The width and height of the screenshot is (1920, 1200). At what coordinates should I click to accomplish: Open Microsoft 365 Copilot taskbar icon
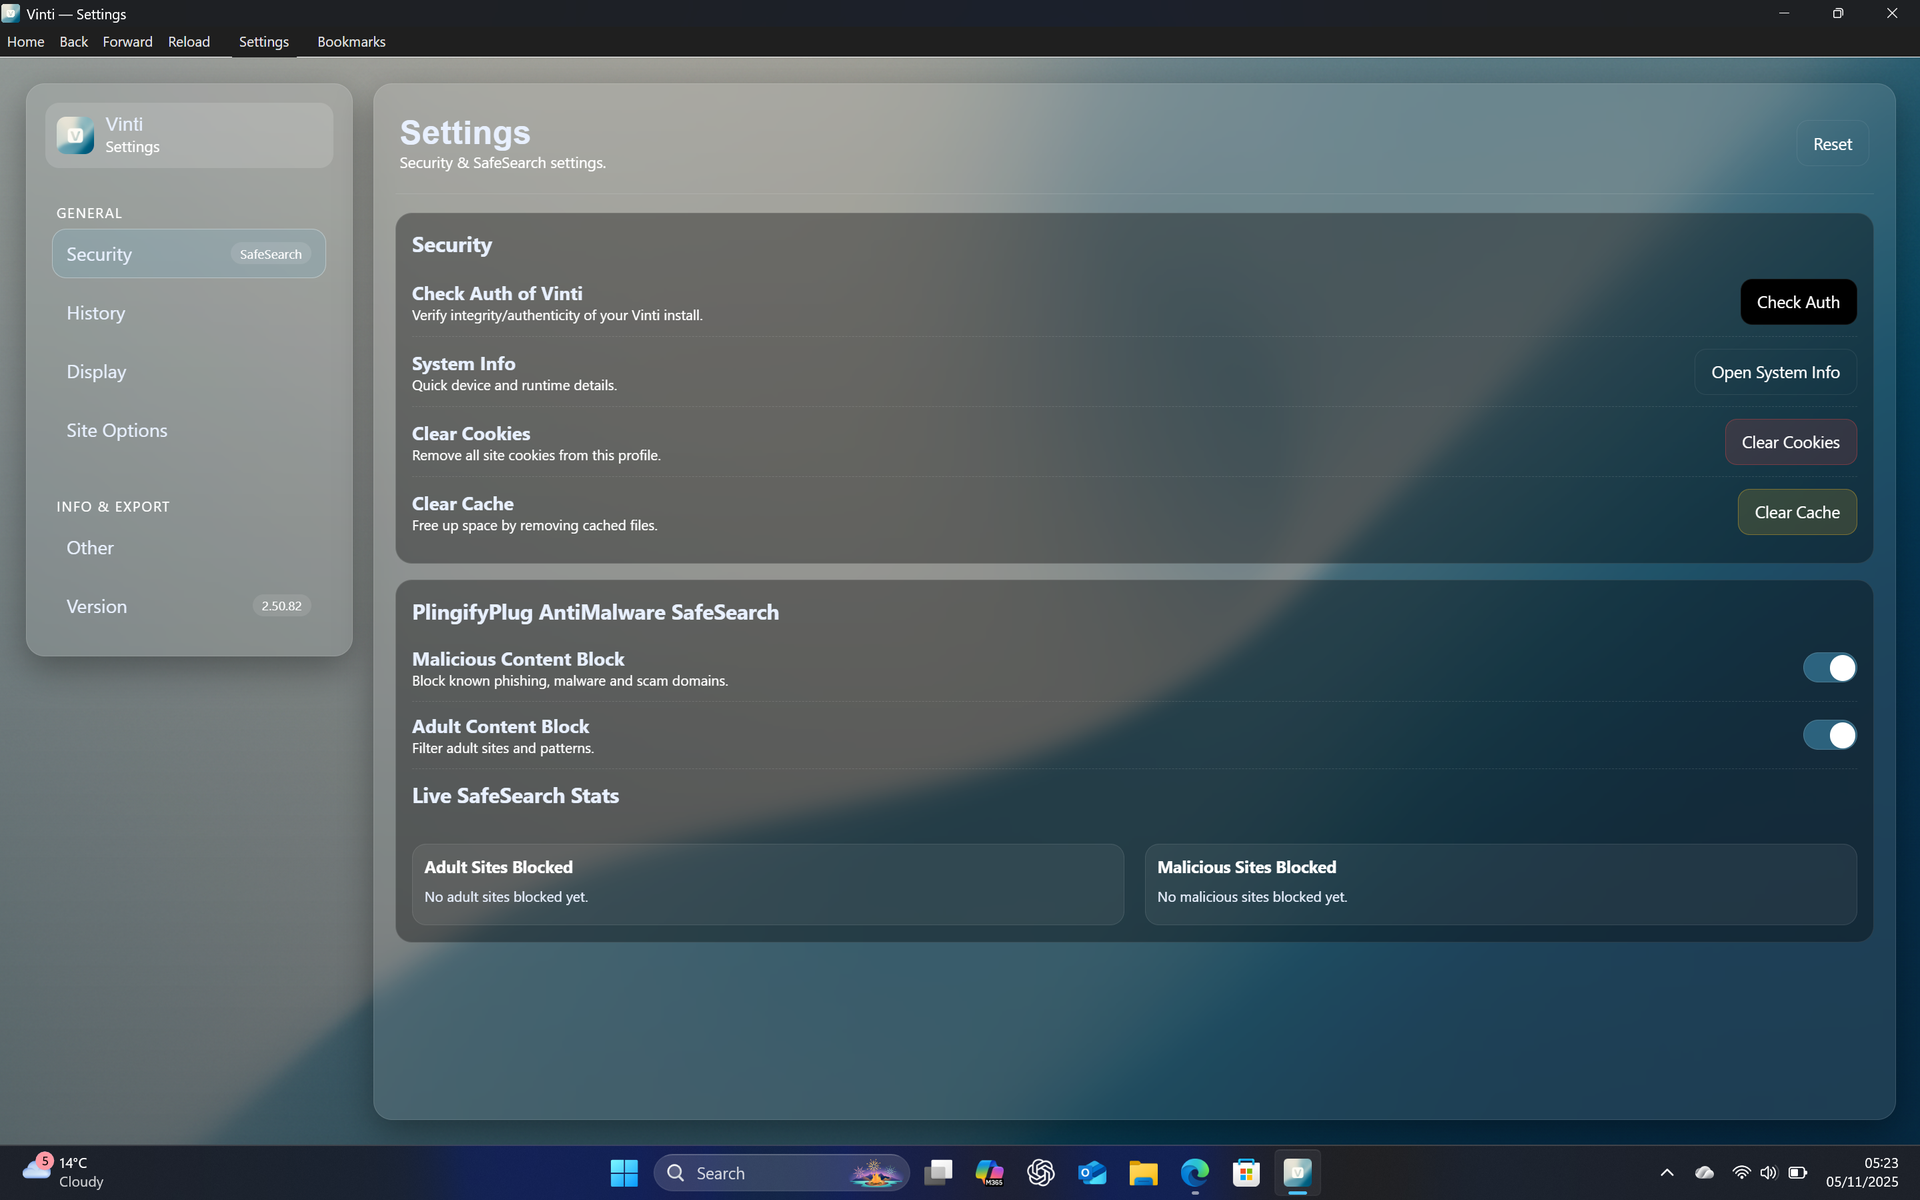point(989,1173)
